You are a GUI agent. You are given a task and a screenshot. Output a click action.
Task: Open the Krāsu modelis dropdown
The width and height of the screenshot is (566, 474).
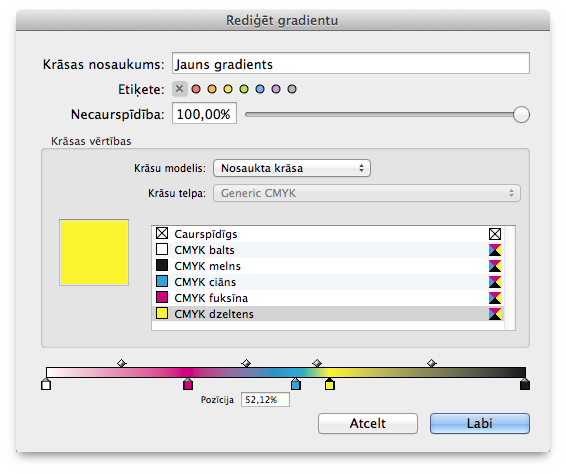(292, 168)
